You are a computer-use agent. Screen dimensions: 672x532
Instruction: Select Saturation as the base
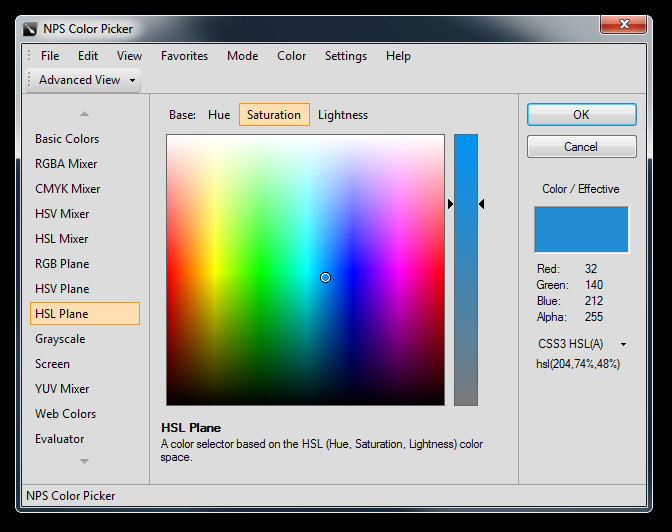(x=274, y=115)
